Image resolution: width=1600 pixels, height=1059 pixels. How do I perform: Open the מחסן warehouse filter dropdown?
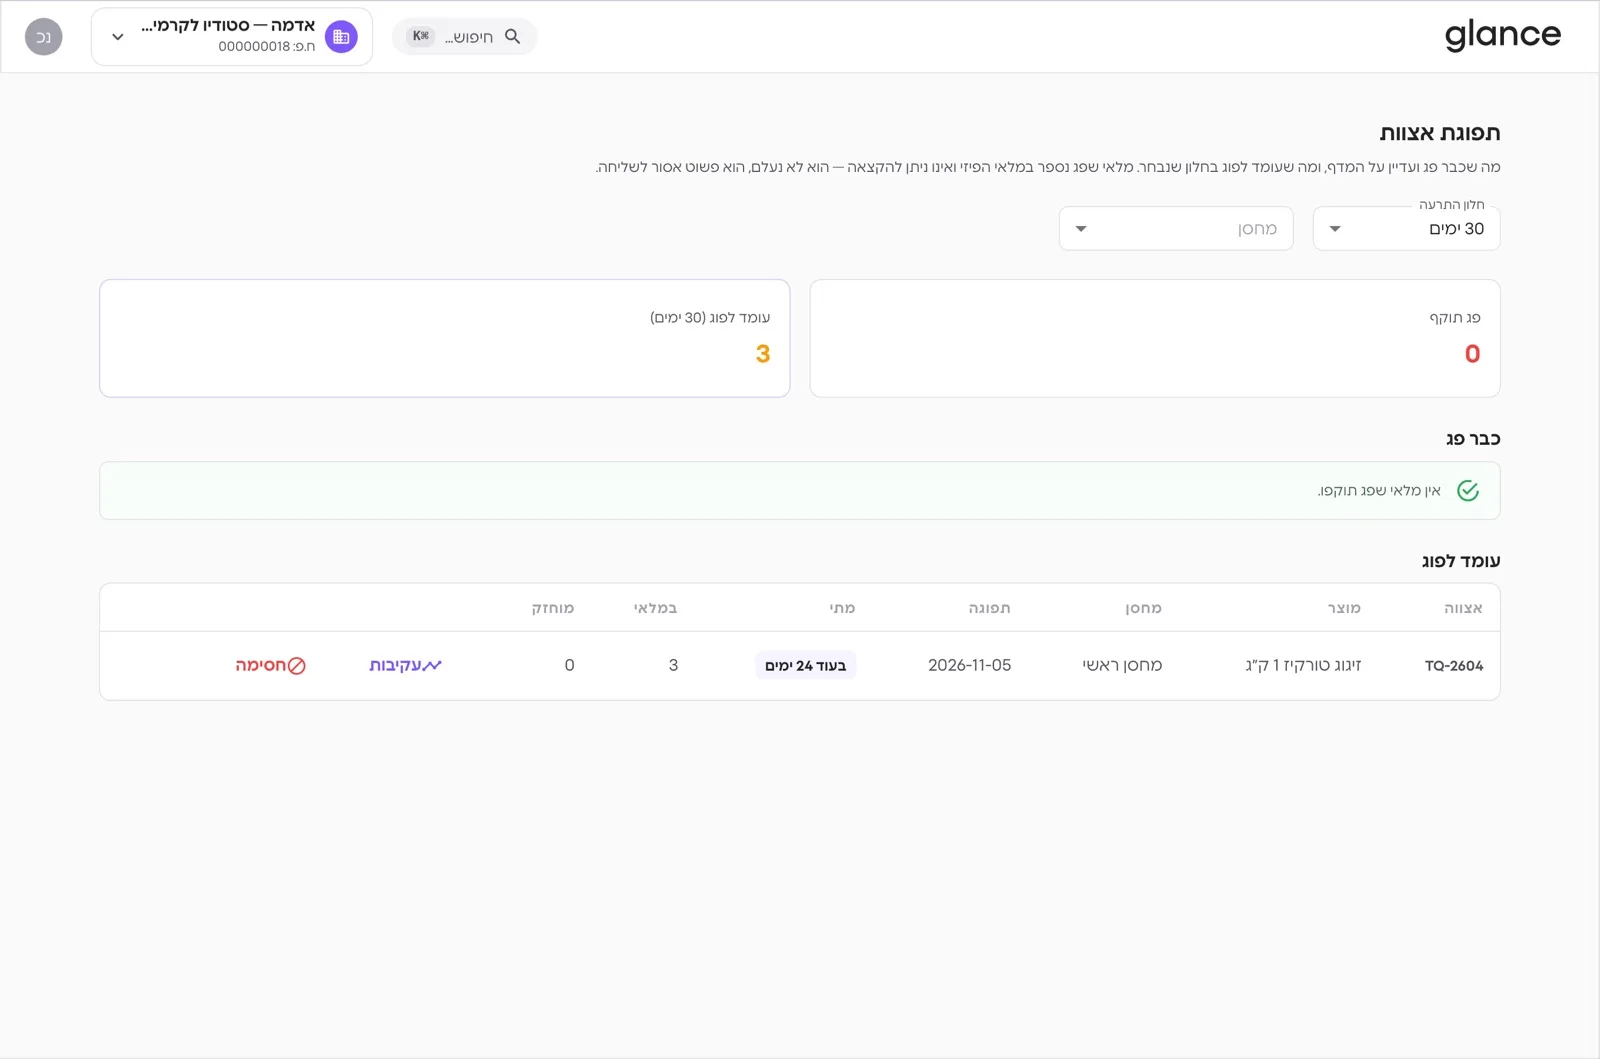pos(1176,229)
